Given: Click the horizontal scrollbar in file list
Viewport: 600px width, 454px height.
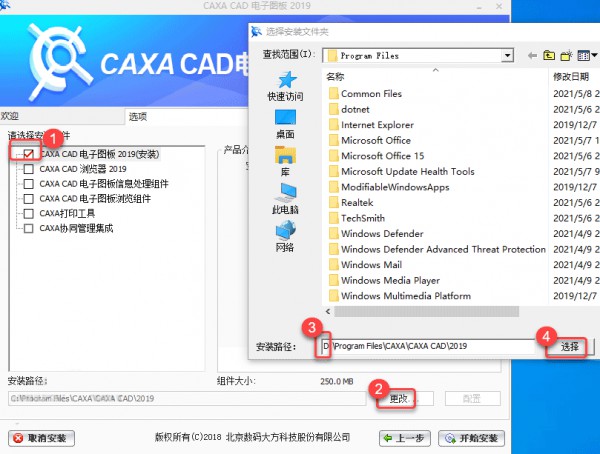Looking at the screenshot, I should (426, 312).
